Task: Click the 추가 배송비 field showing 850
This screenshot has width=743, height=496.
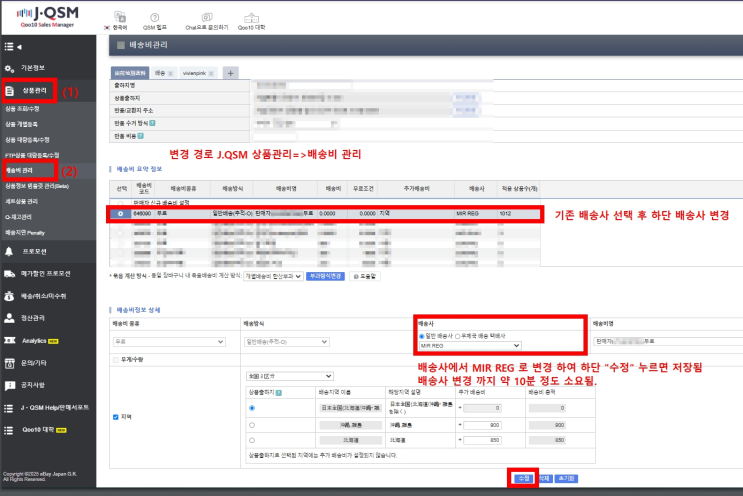Action: click(x=482, y=440)
